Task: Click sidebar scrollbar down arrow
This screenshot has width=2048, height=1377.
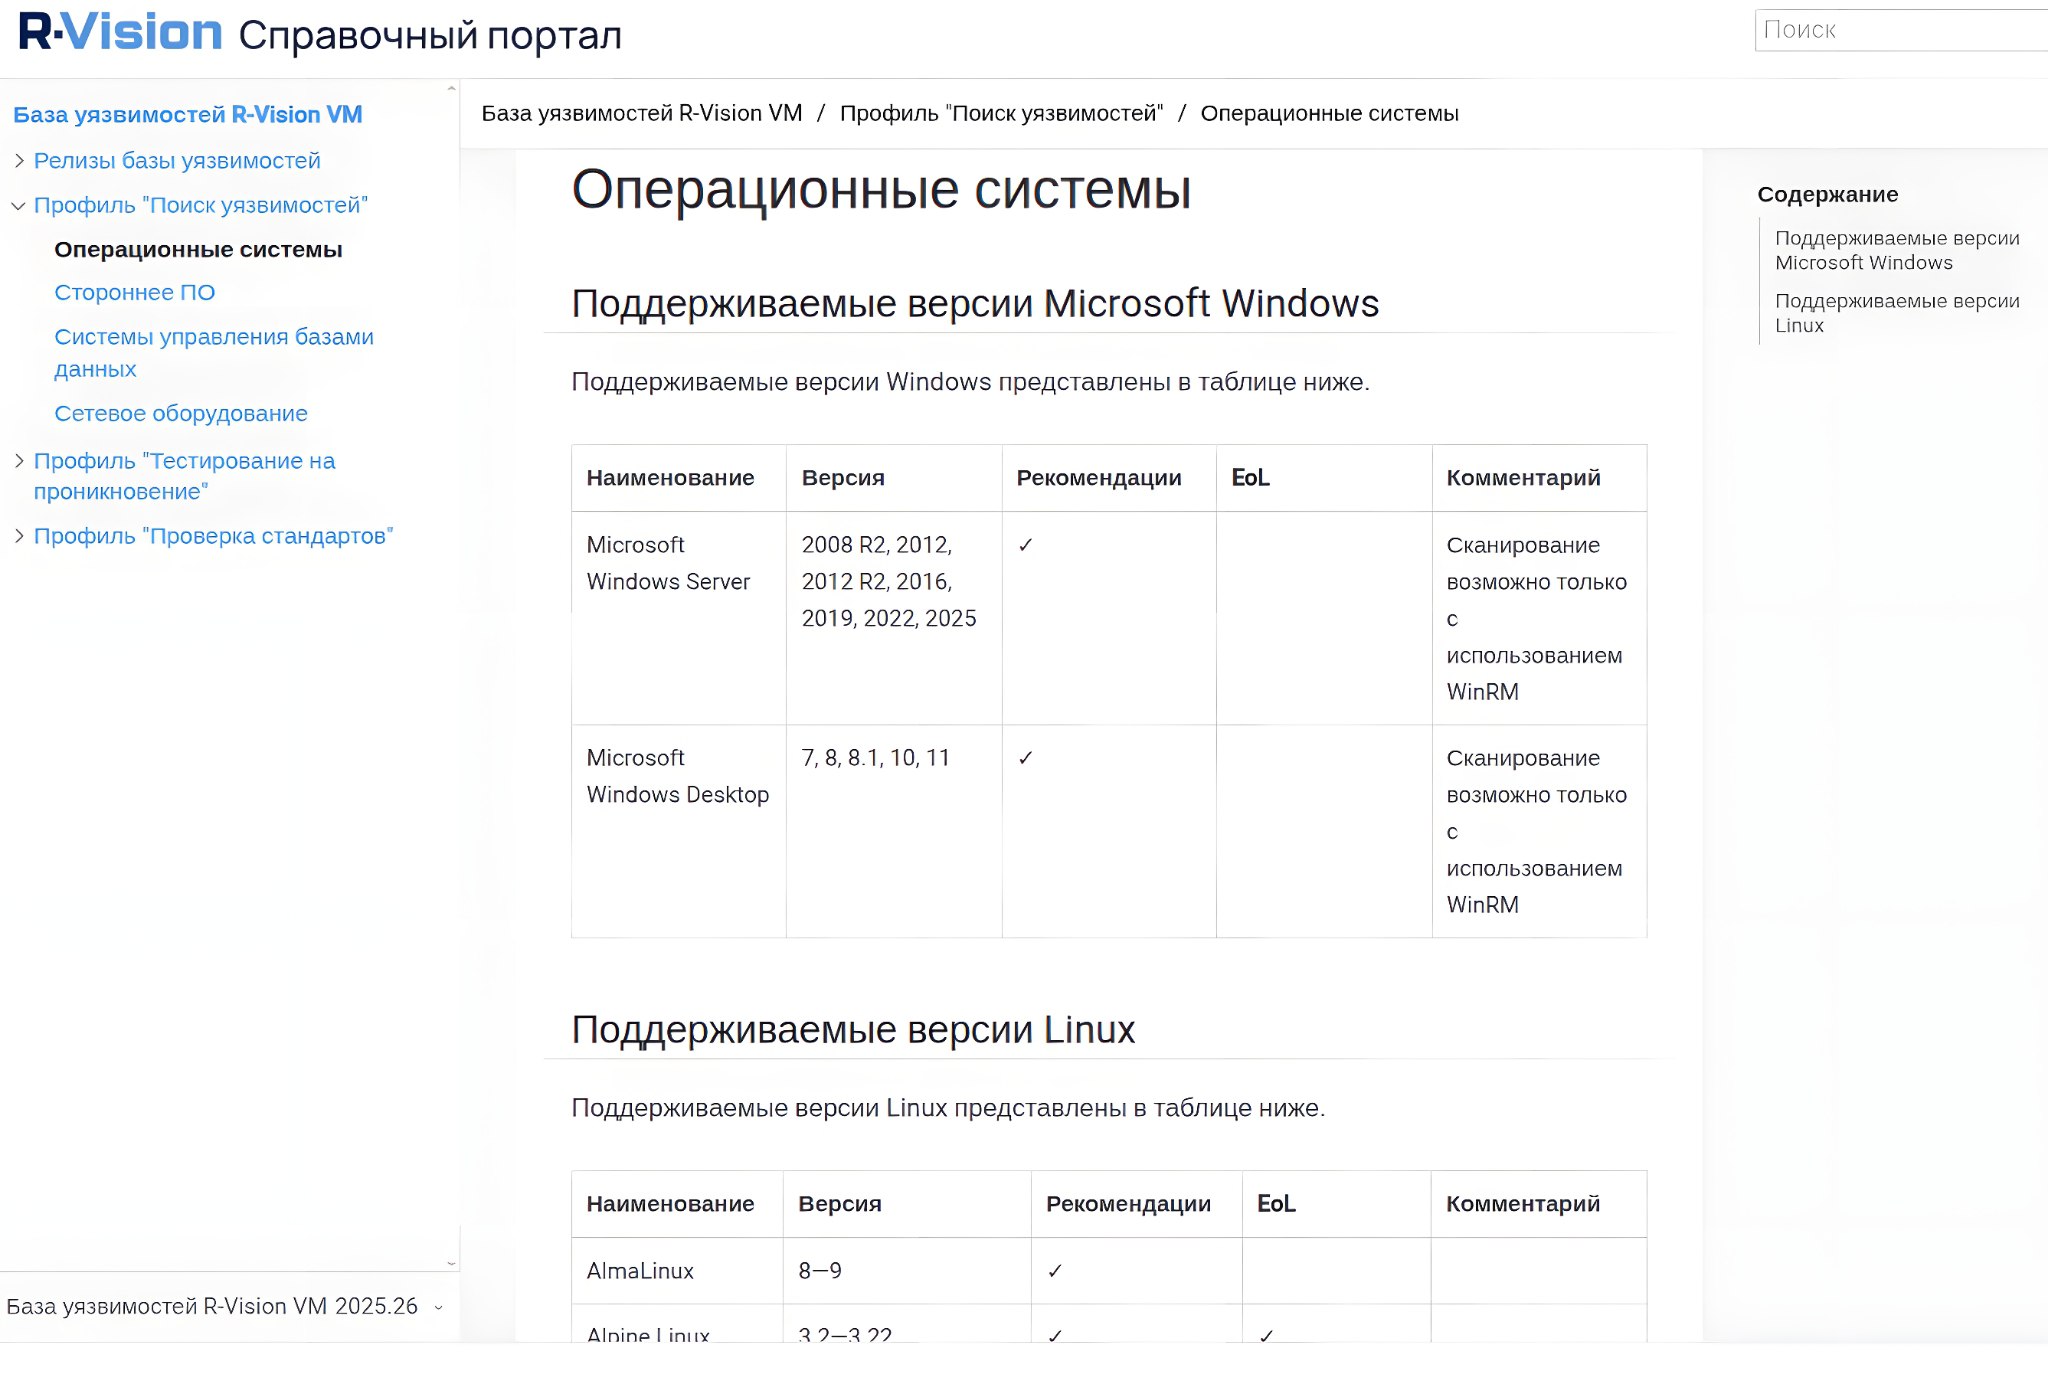Action: [x=451, y=1263]
